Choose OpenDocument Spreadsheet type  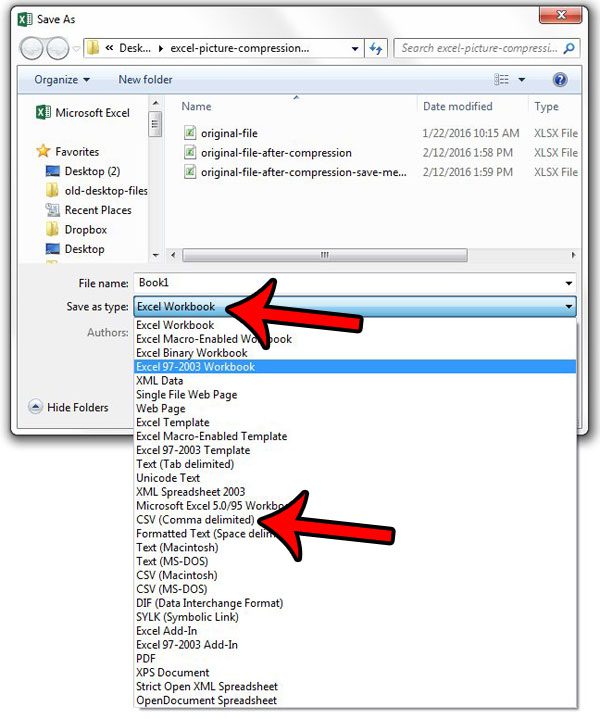(x=356, y=700)
